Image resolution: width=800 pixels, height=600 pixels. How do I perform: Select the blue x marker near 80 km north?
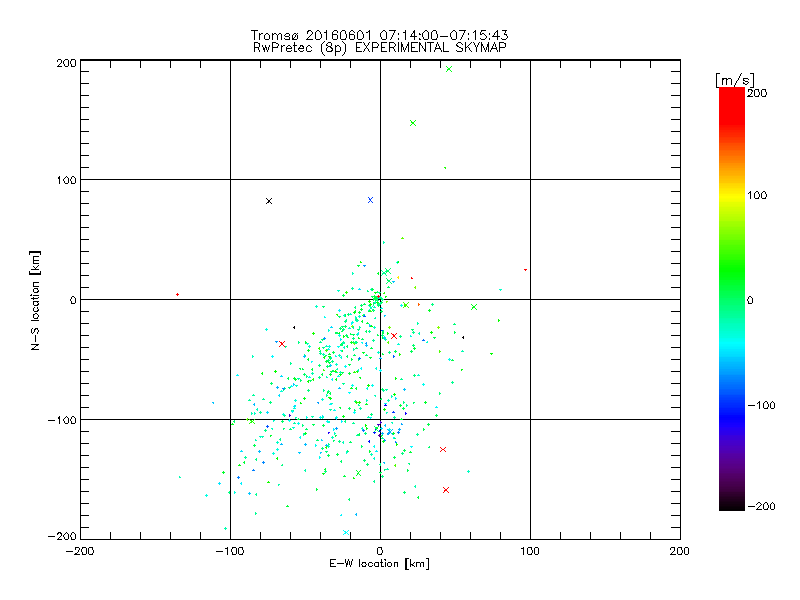pos(370,200)
